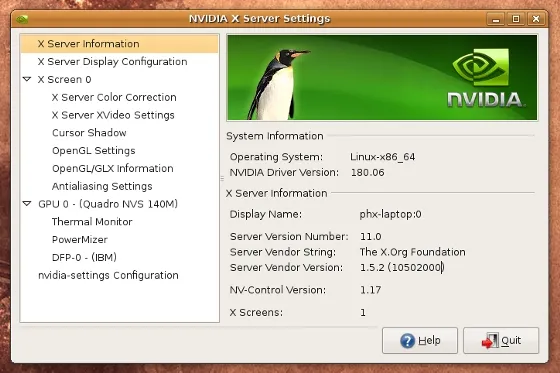The width and height of the screenshot is (560, 373).
Task: Click the Help button
Action: [x=420, y=340]
